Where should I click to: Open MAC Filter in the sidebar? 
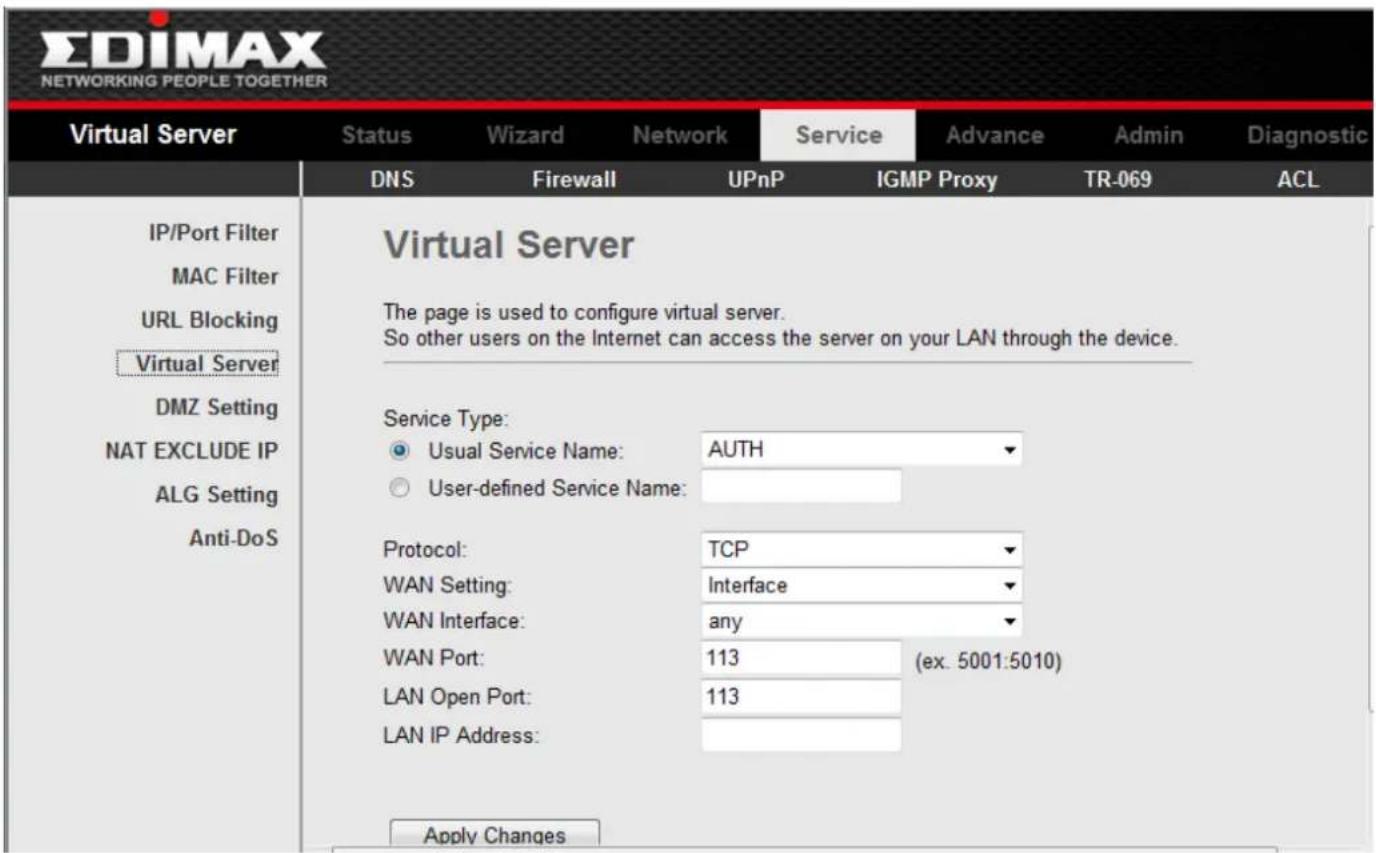(x=225, y=276)
